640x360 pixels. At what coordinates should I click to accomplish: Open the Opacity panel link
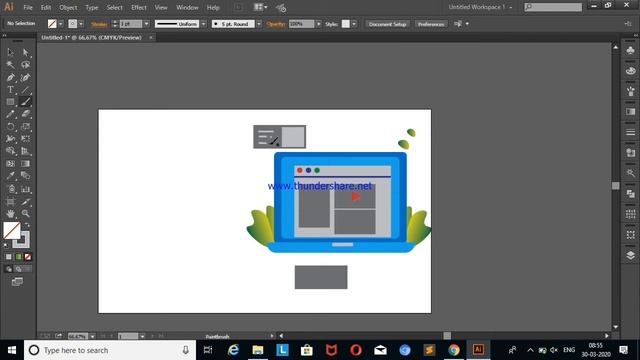point(276,24)
